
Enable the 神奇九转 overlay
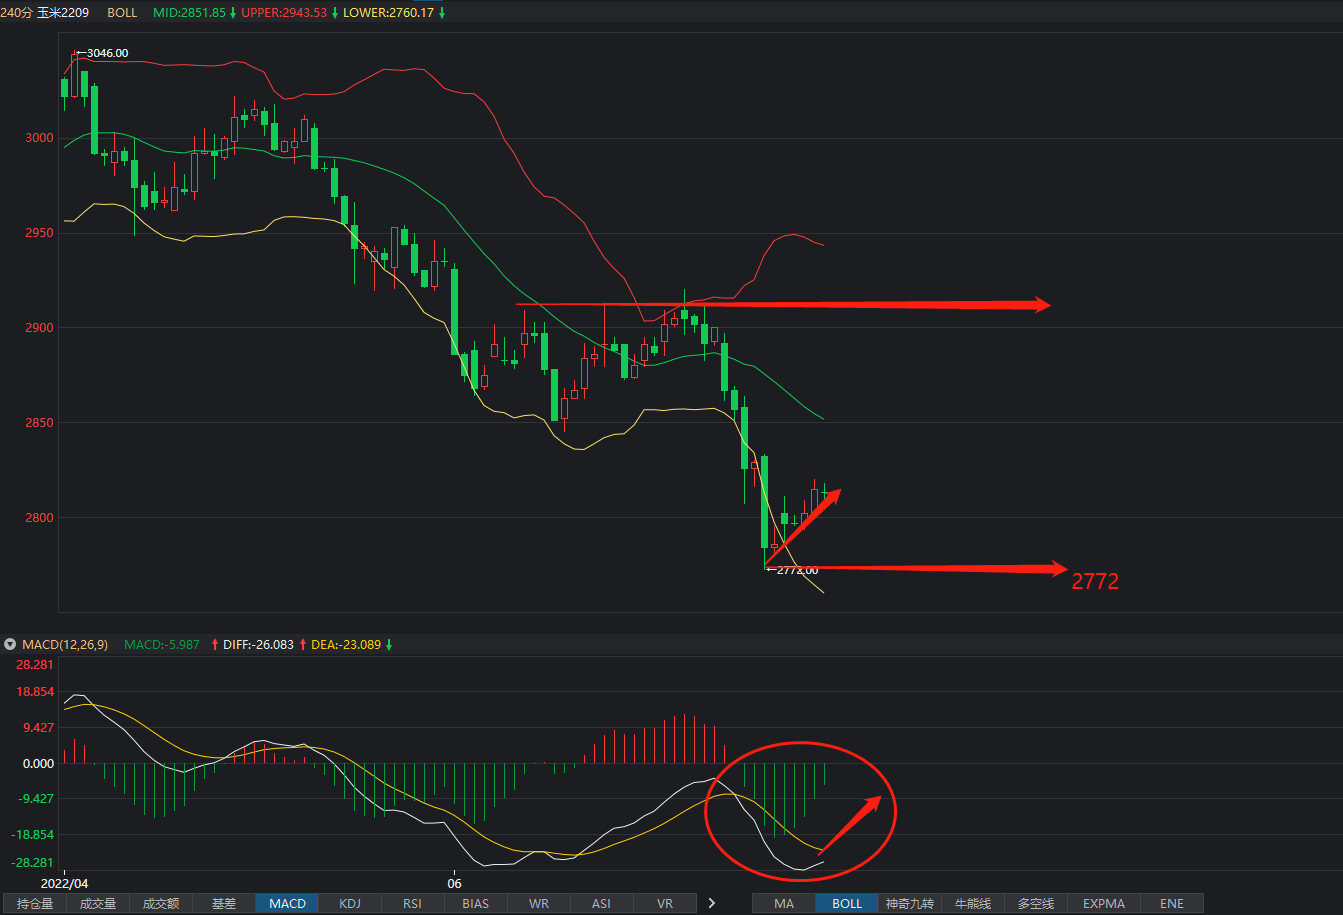(910, 903)
